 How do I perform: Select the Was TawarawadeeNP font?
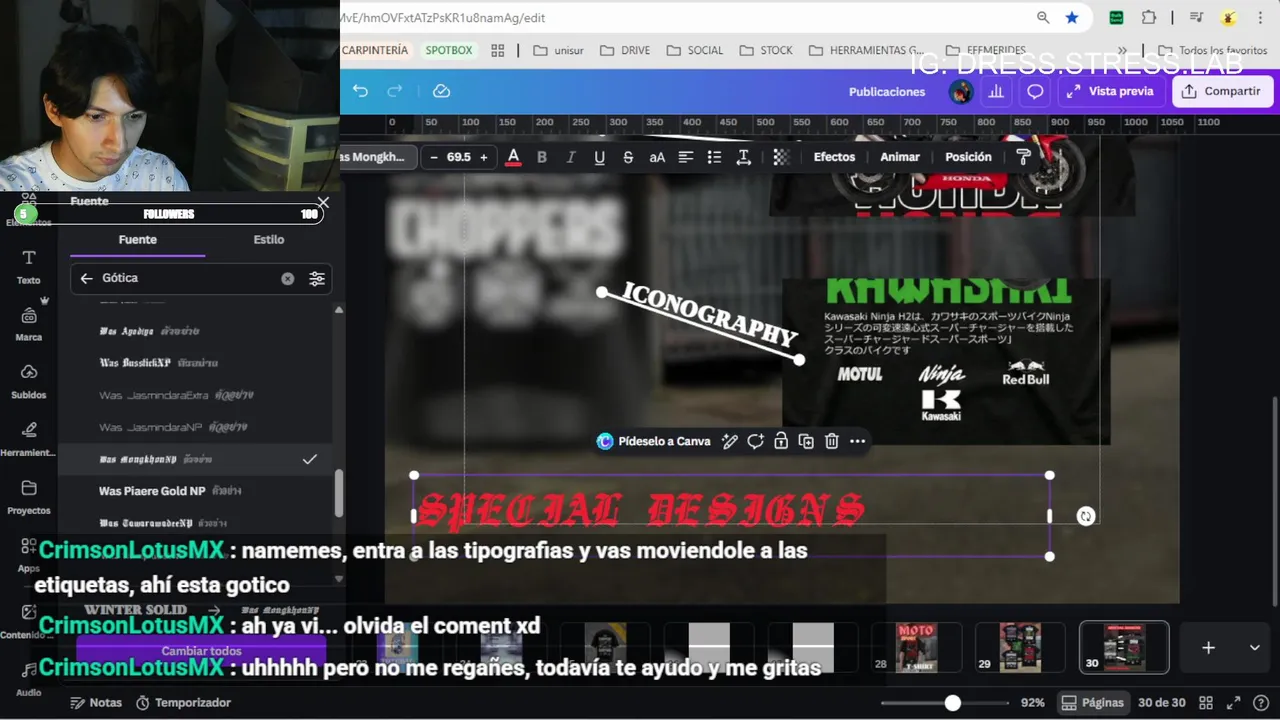click(x=195, y=522)
